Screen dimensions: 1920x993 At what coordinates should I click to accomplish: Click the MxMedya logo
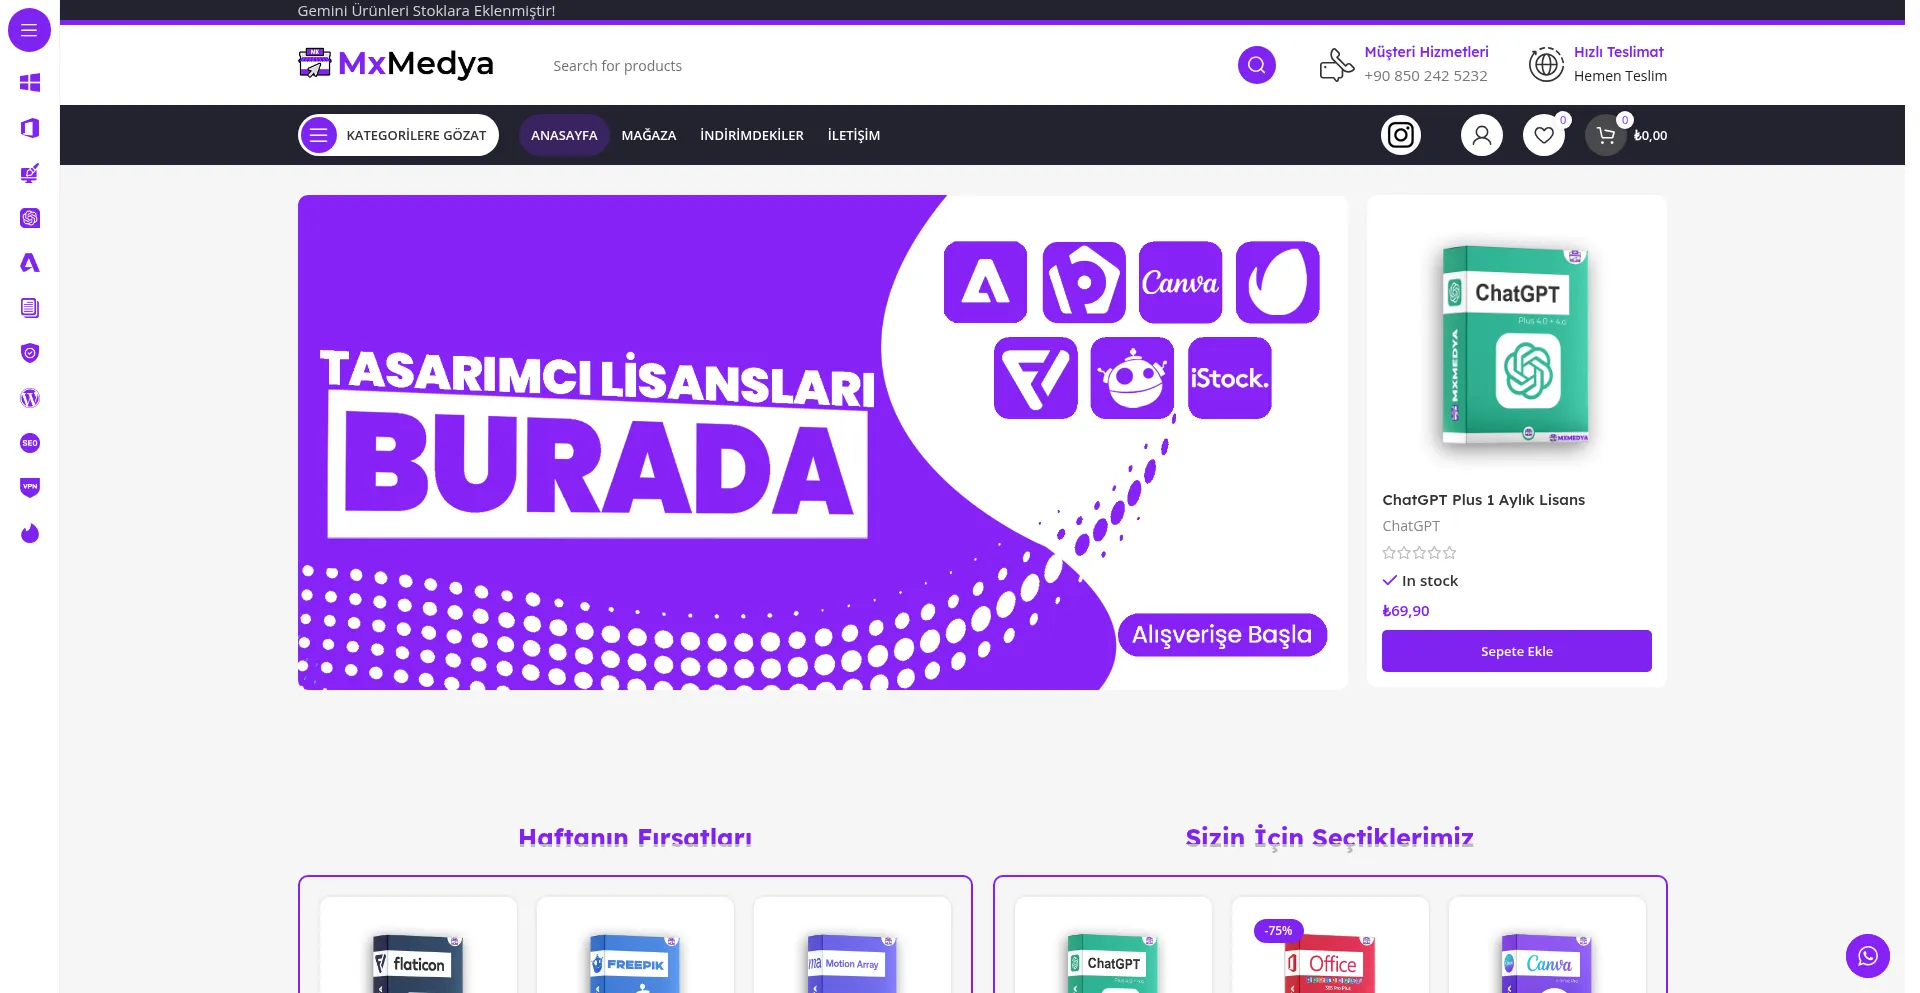point(396,64)
